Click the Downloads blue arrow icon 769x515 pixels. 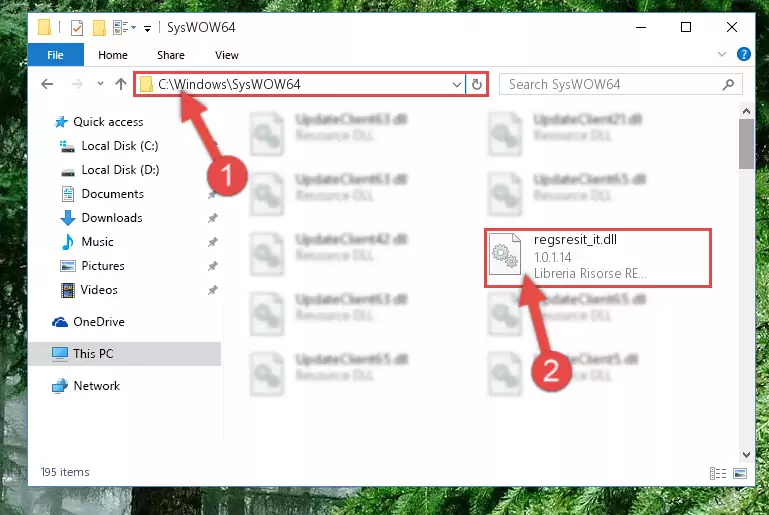click(x=67, y=218)
